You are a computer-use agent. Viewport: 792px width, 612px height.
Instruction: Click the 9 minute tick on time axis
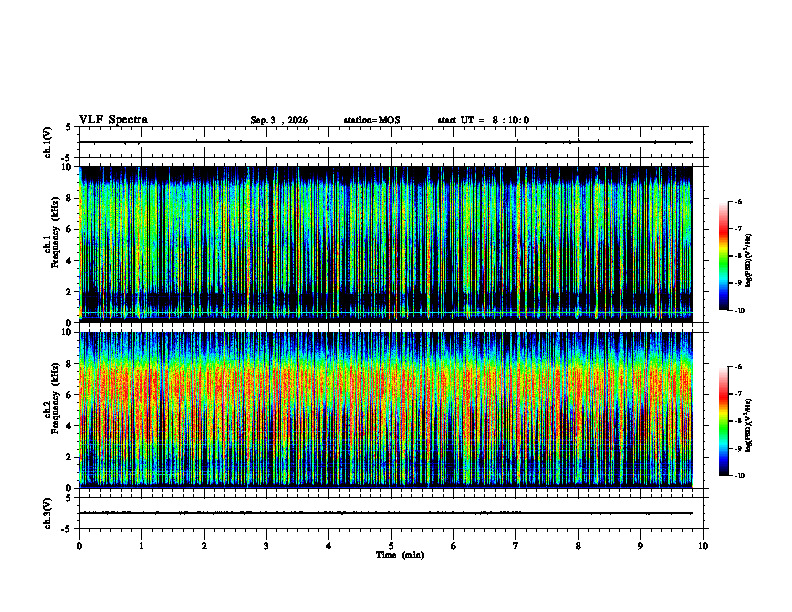(640, 546)
